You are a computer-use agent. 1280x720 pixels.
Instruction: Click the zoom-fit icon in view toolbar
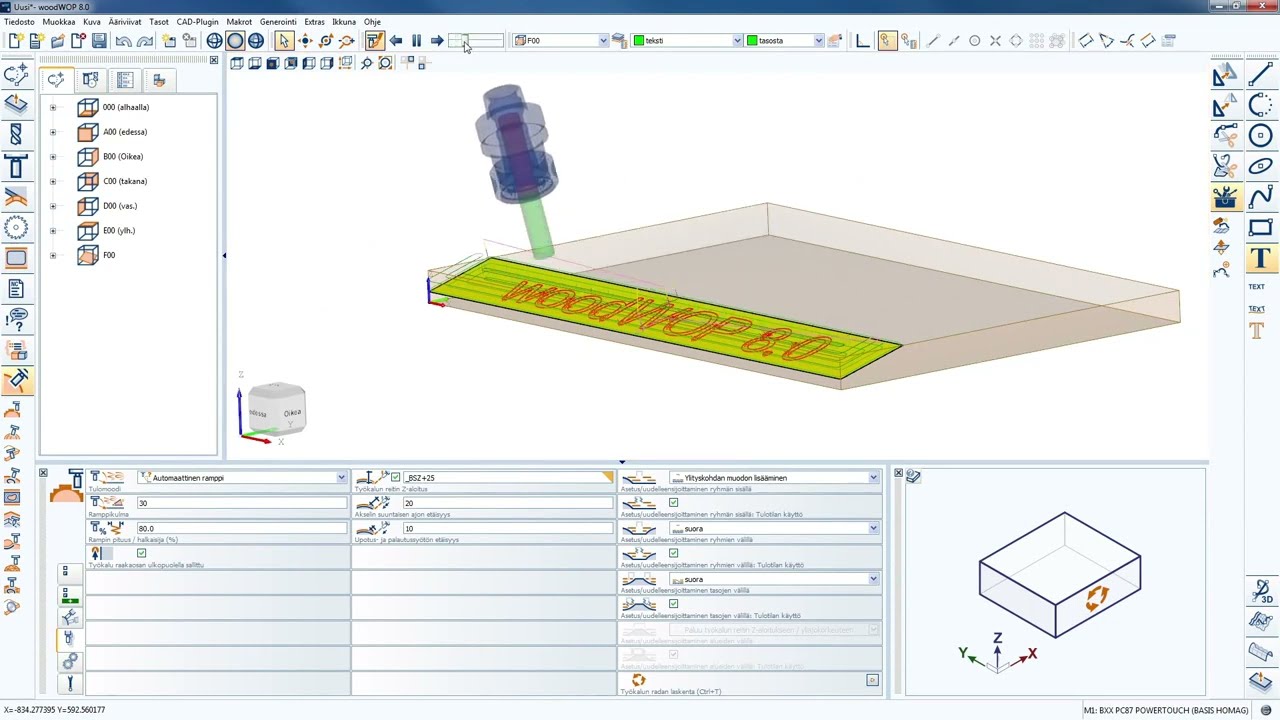click(x=385, y=63)
